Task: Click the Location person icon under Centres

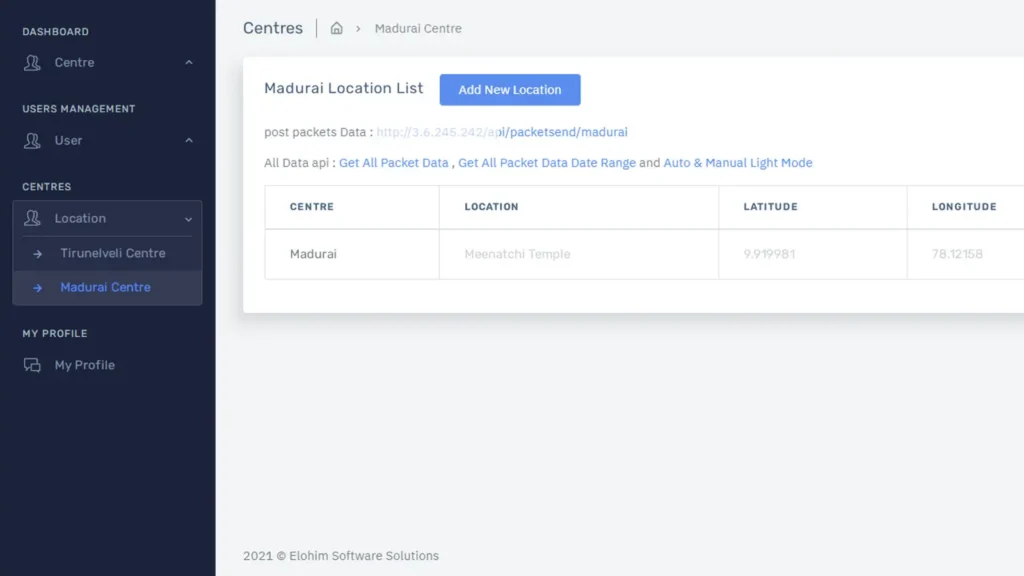Action: 33,218
